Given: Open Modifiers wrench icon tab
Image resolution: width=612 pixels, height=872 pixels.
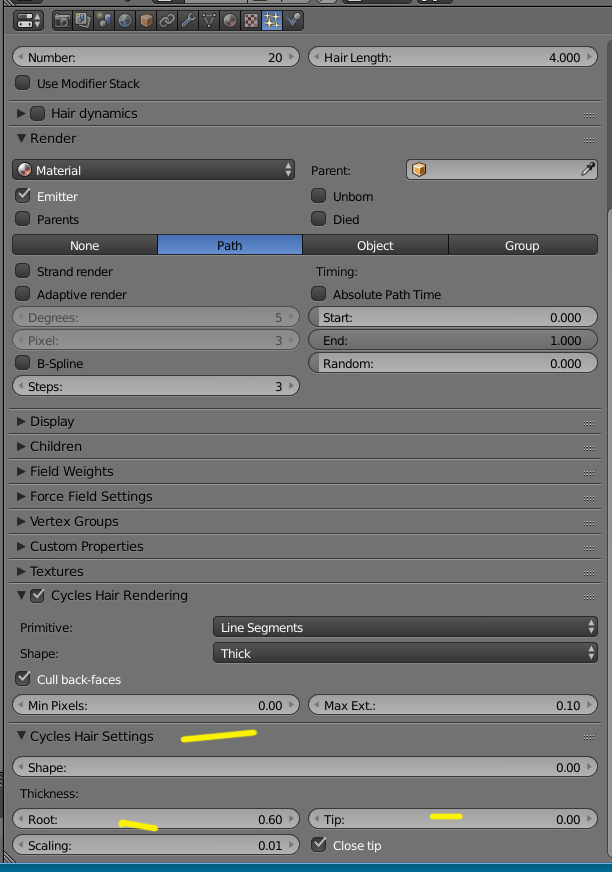Looking at the screenshot, I should tap(188, 20).
